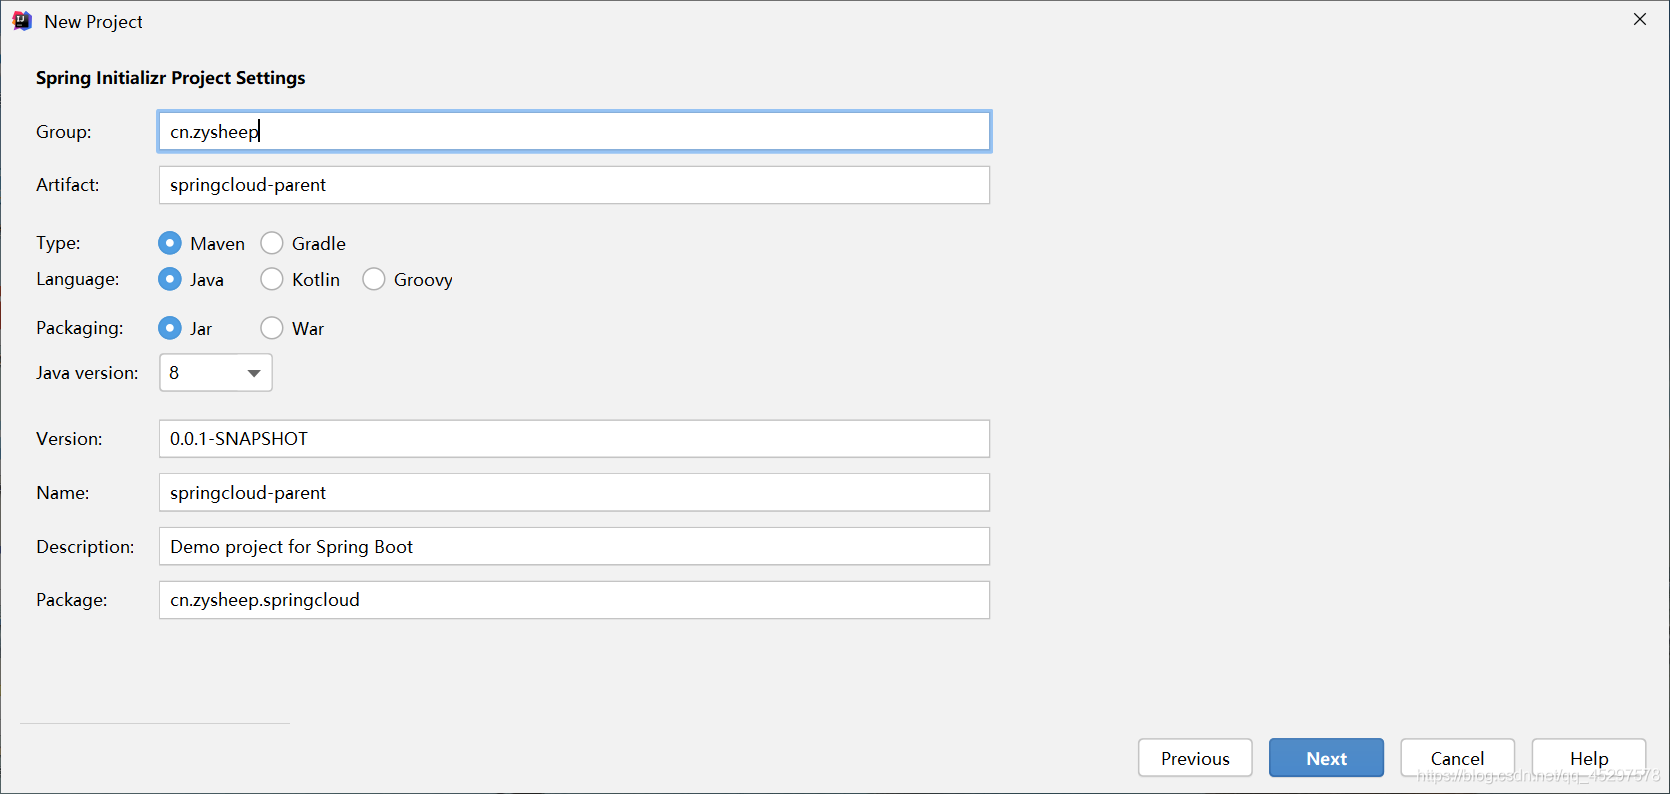The width and height of the screenshot is (1670, 794).
Task: Edit the Name field
Action: pyautogui.click(x=574, y=493)
